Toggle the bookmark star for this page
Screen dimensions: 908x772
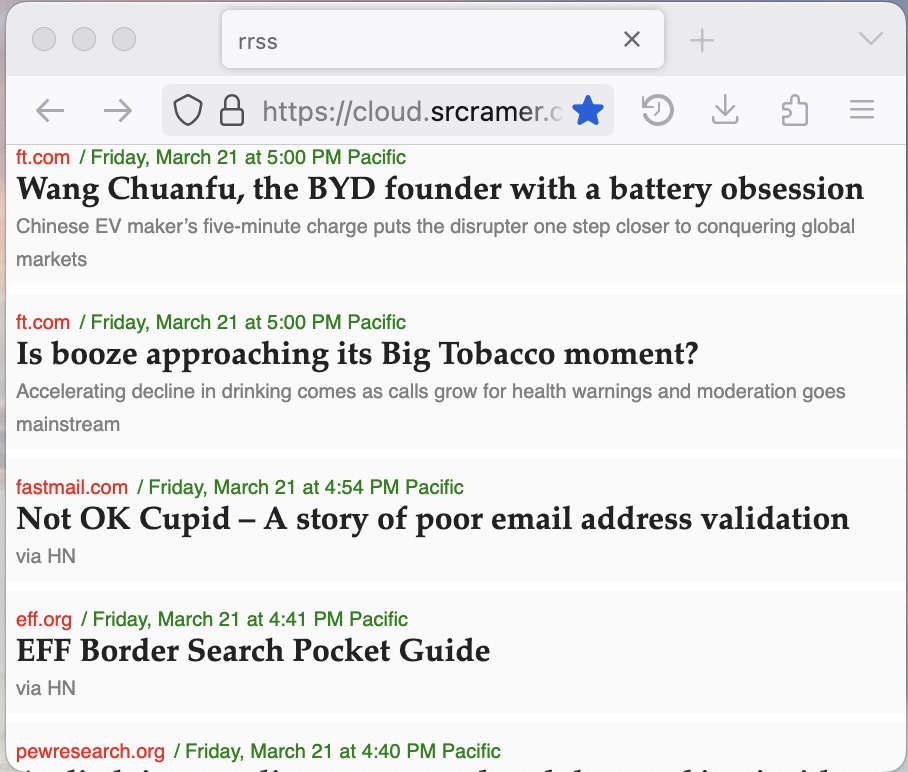(590, 110)
